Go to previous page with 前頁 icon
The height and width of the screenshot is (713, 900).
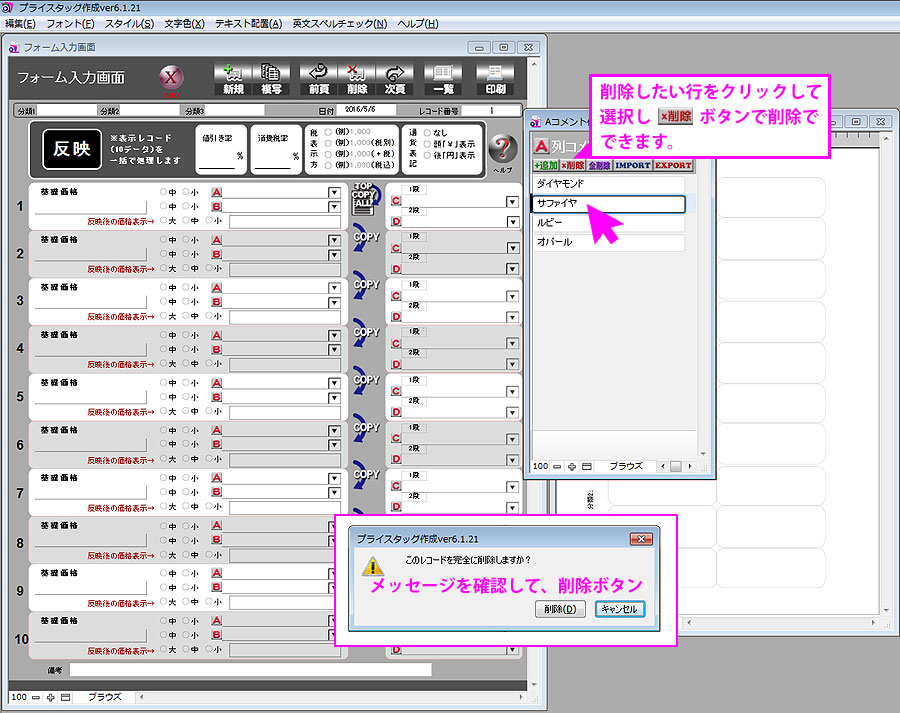pyautogui.click(x=320, y=80)
